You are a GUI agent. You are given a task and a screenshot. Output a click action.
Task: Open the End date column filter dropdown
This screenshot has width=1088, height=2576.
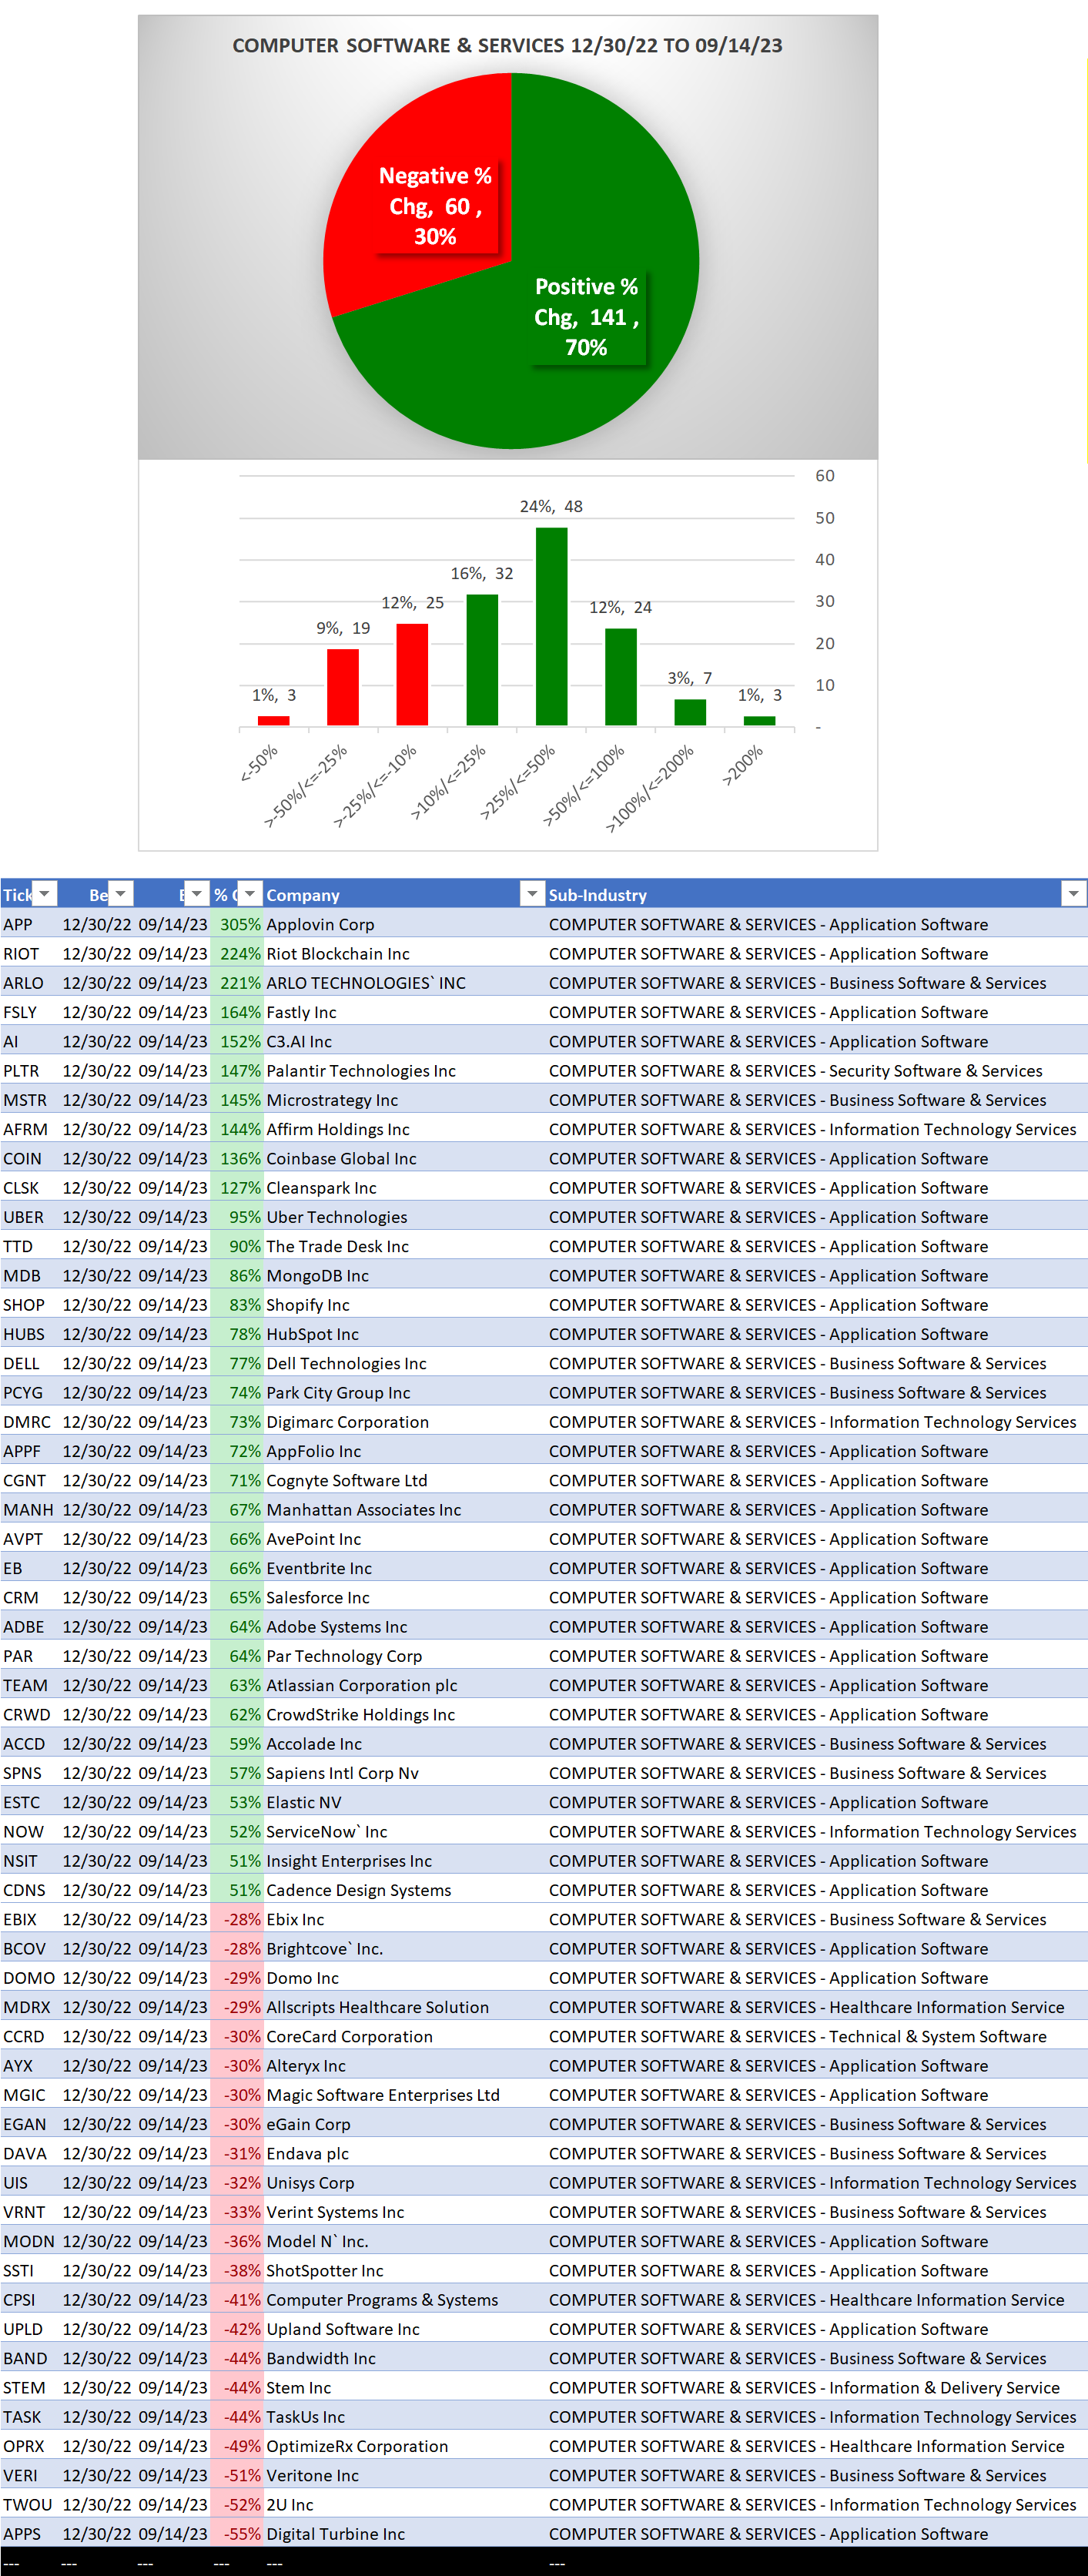click(197, 894)
